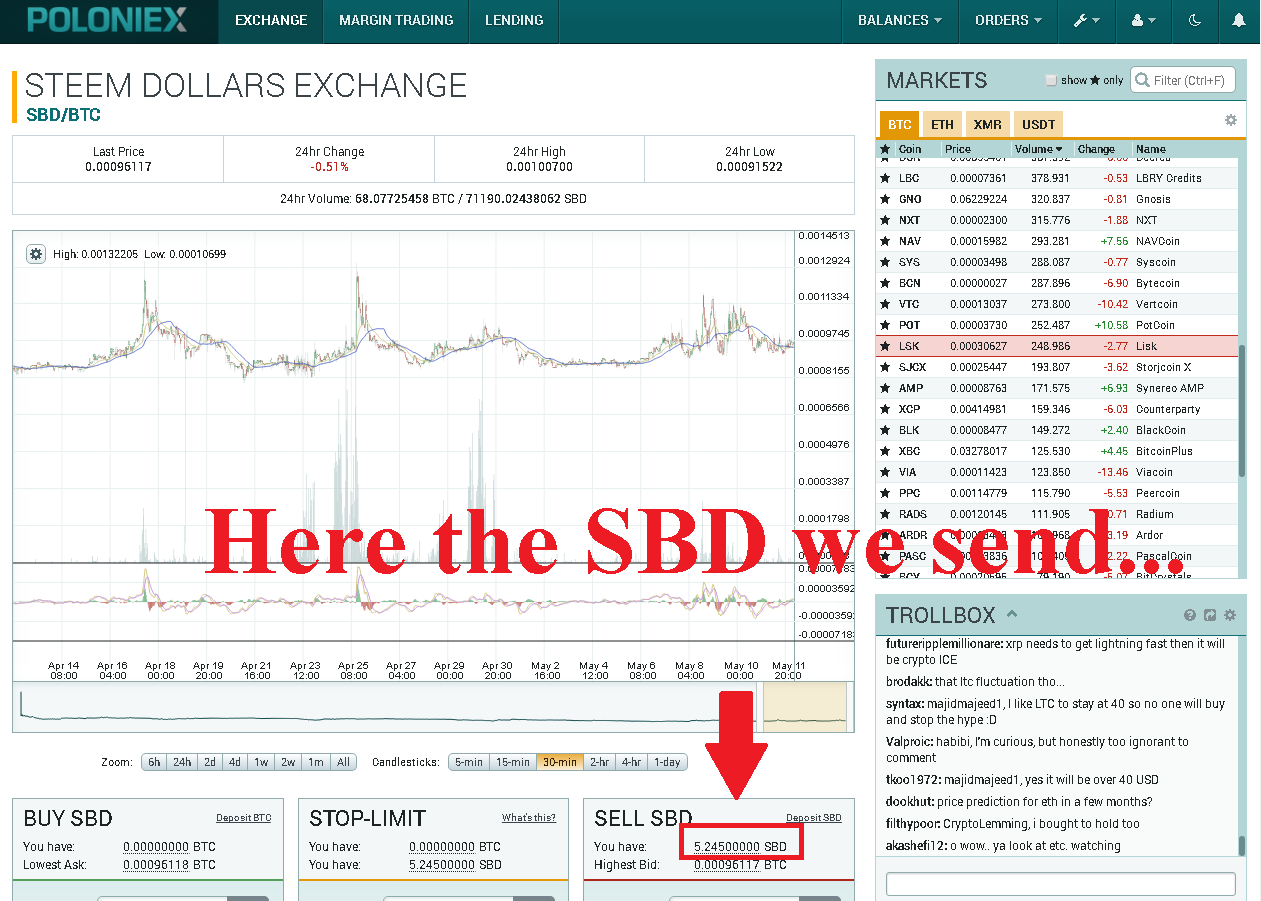
Task: Switch to ETH markets tab
Action: point(942,125)
